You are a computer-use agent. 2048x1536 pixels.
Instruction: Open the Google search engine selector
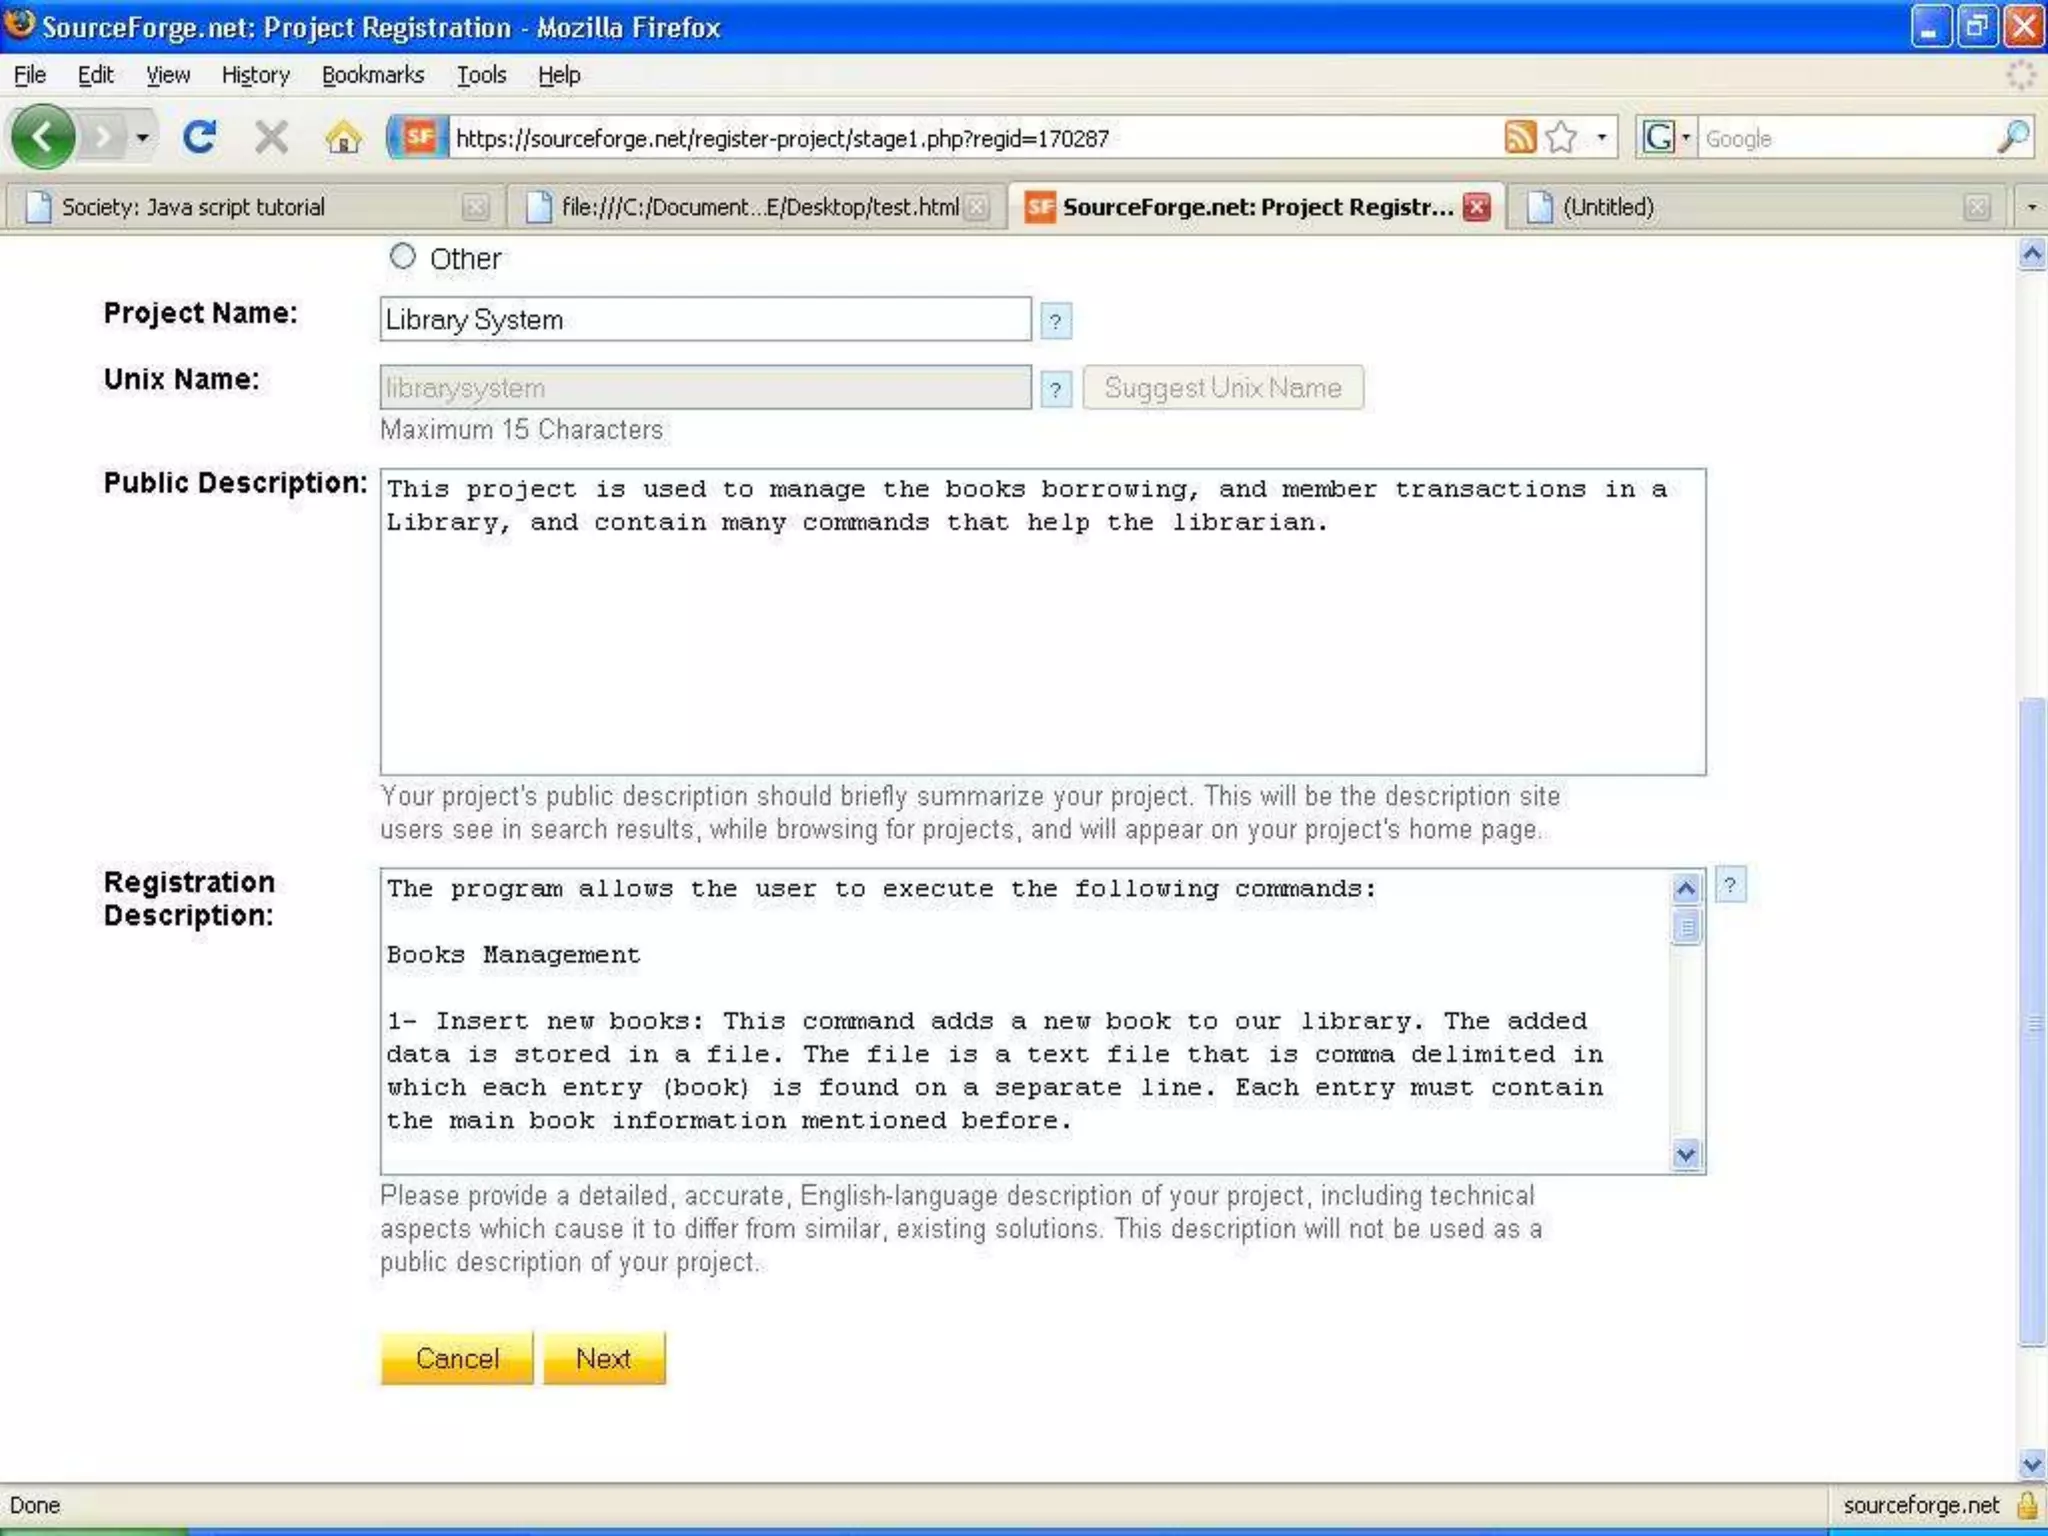[x=1666, y=137]
